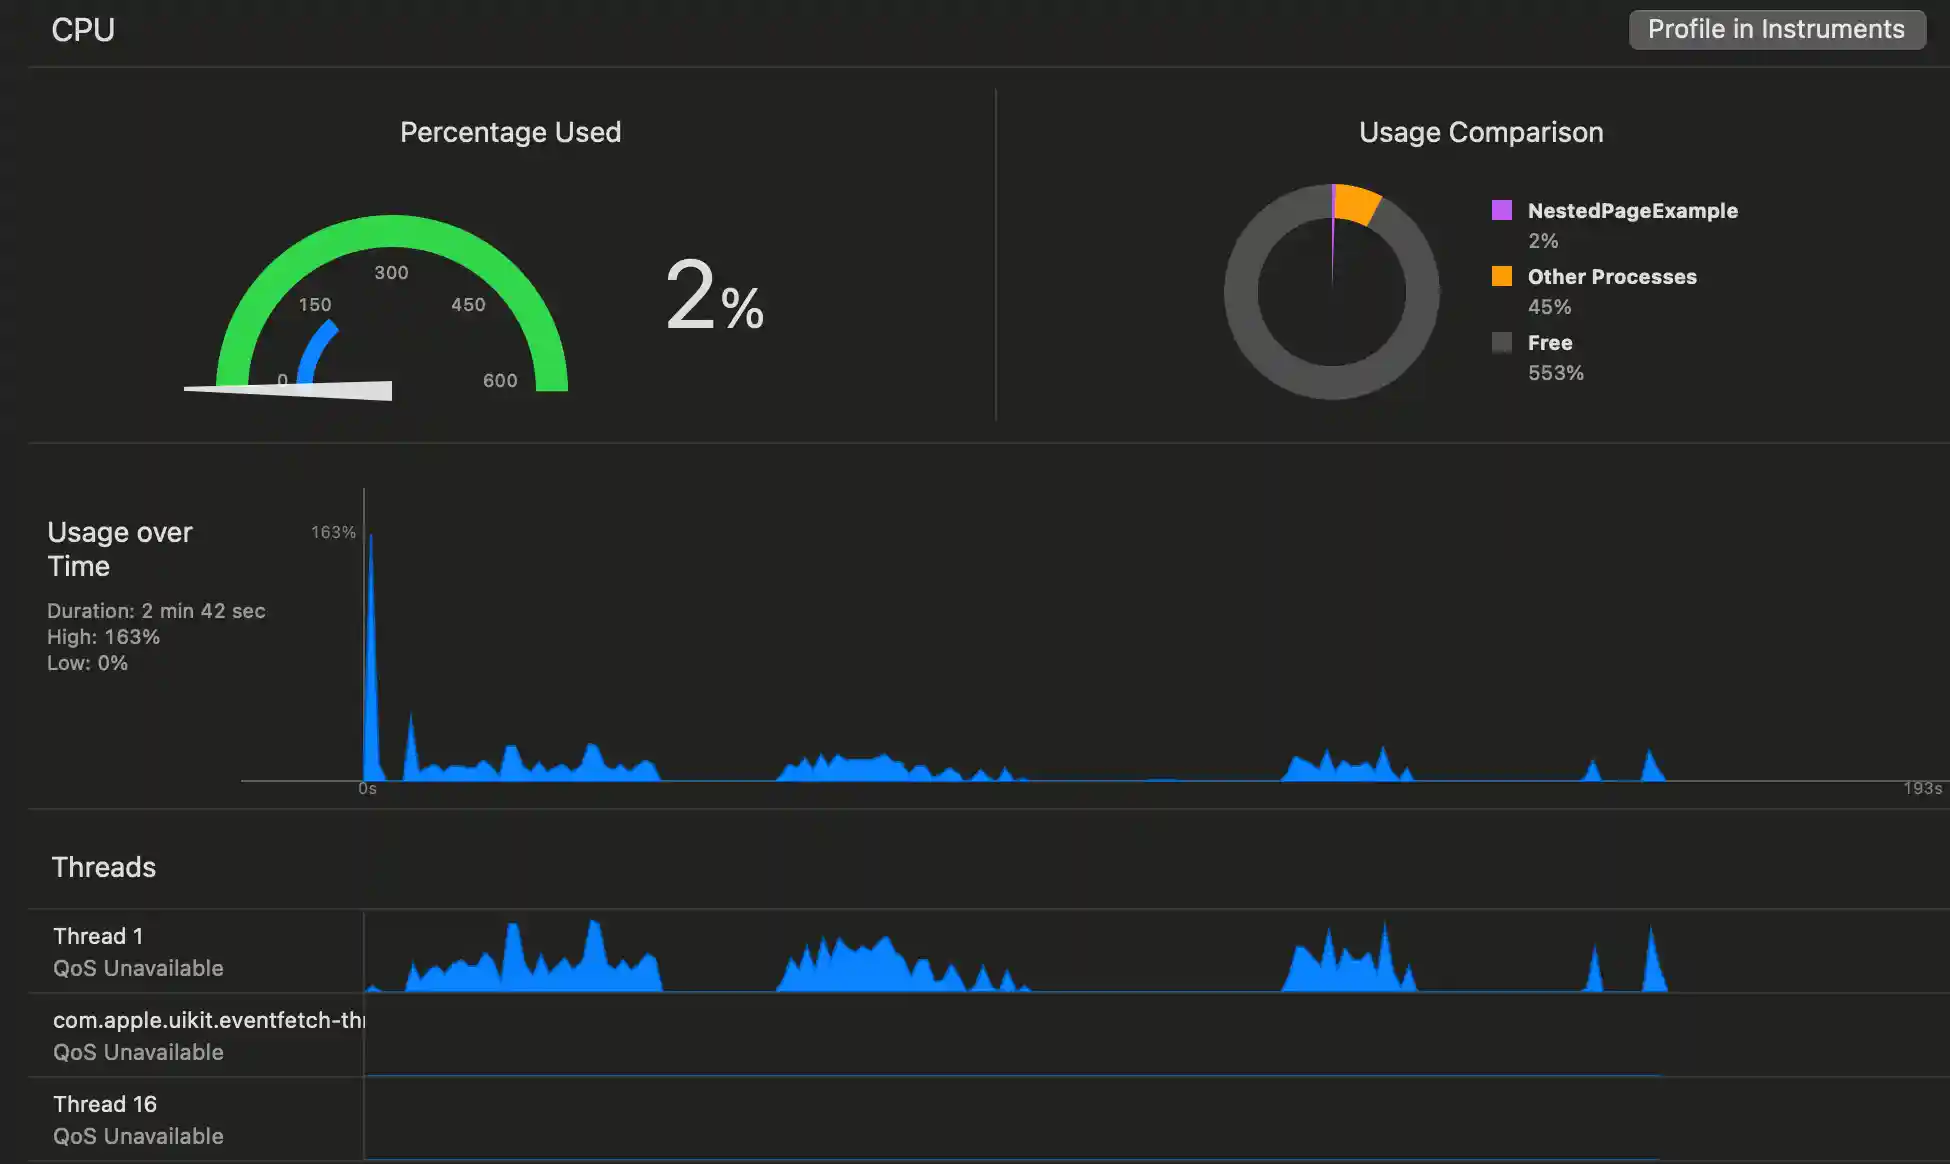The width and height of the screenshot is (1950, 1164).
Task: Click the Usage over Time heading
Action: point(120,549)
